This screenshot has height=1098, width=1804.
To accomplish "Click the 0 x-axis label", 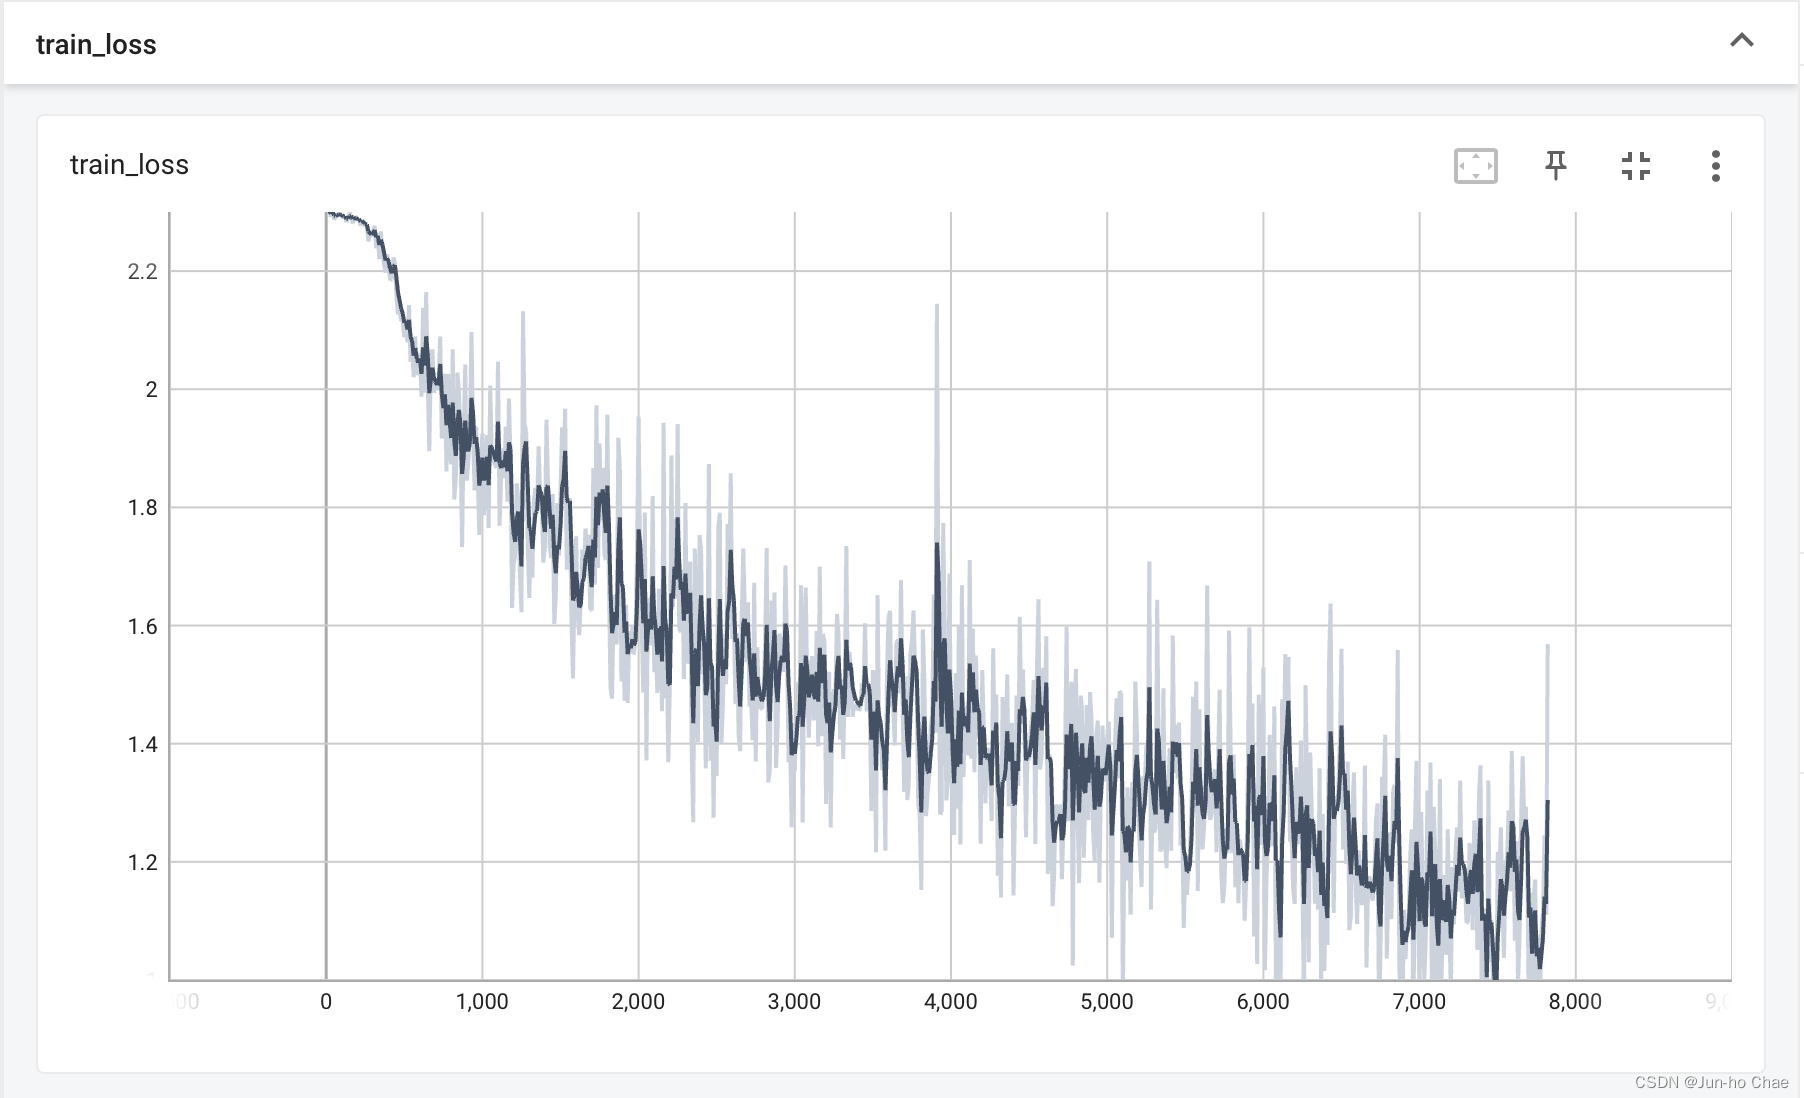I will coord(326,1001).
